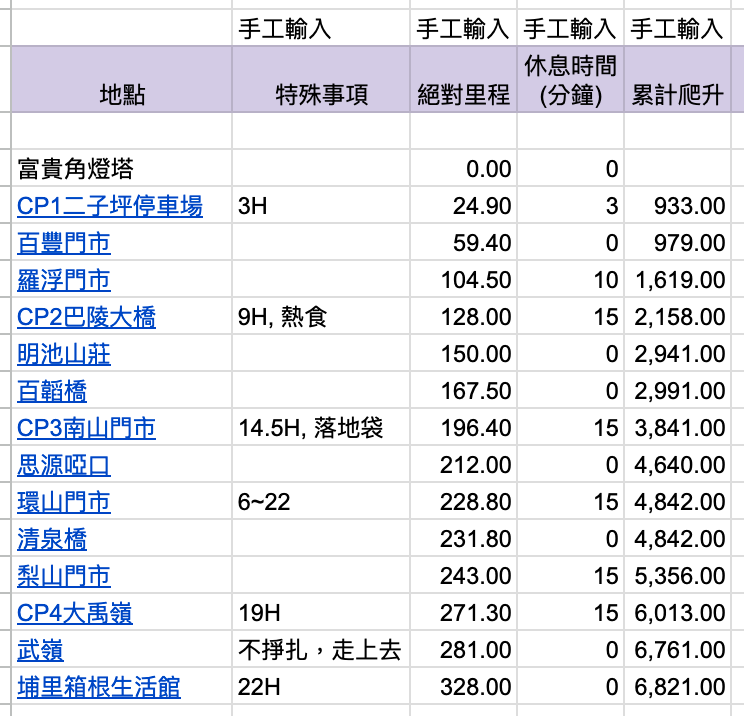Open the 梨山門市 link
The width and height of the screenshot is (744, 716).
(x=64, y=576)
